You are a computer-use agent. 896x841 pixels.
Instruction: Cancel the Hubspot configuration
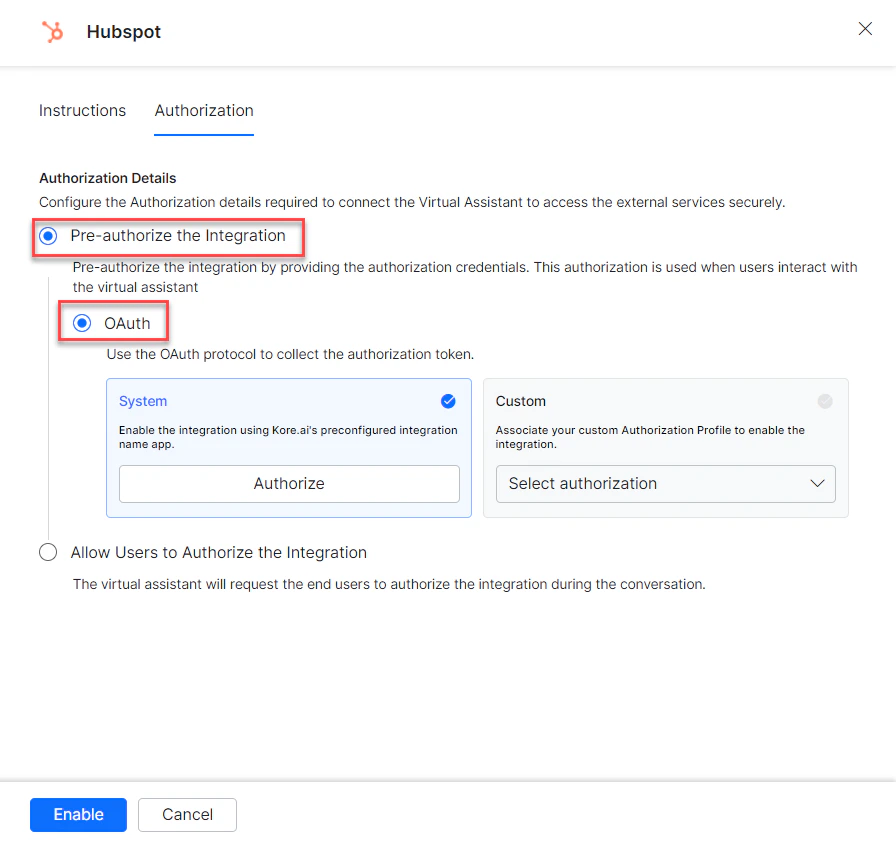click(x=187, y=815)
